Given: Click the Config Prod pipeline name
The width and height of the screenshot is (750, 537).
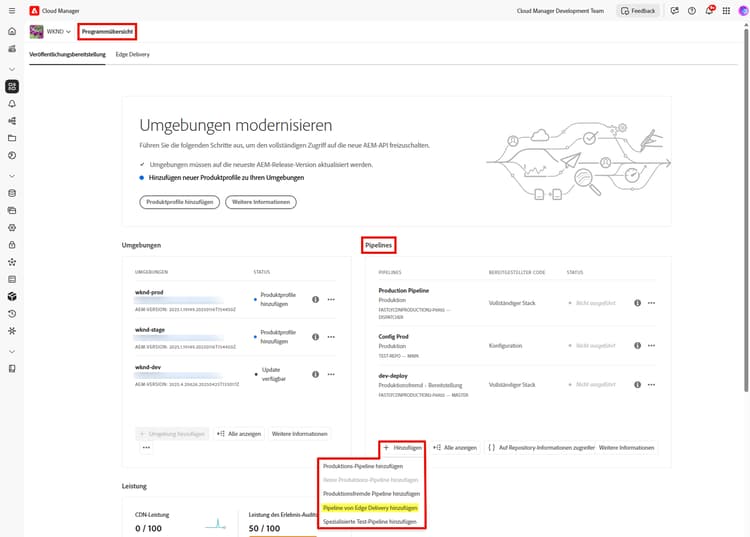Looking at the screenshot, I should [393, 337].
